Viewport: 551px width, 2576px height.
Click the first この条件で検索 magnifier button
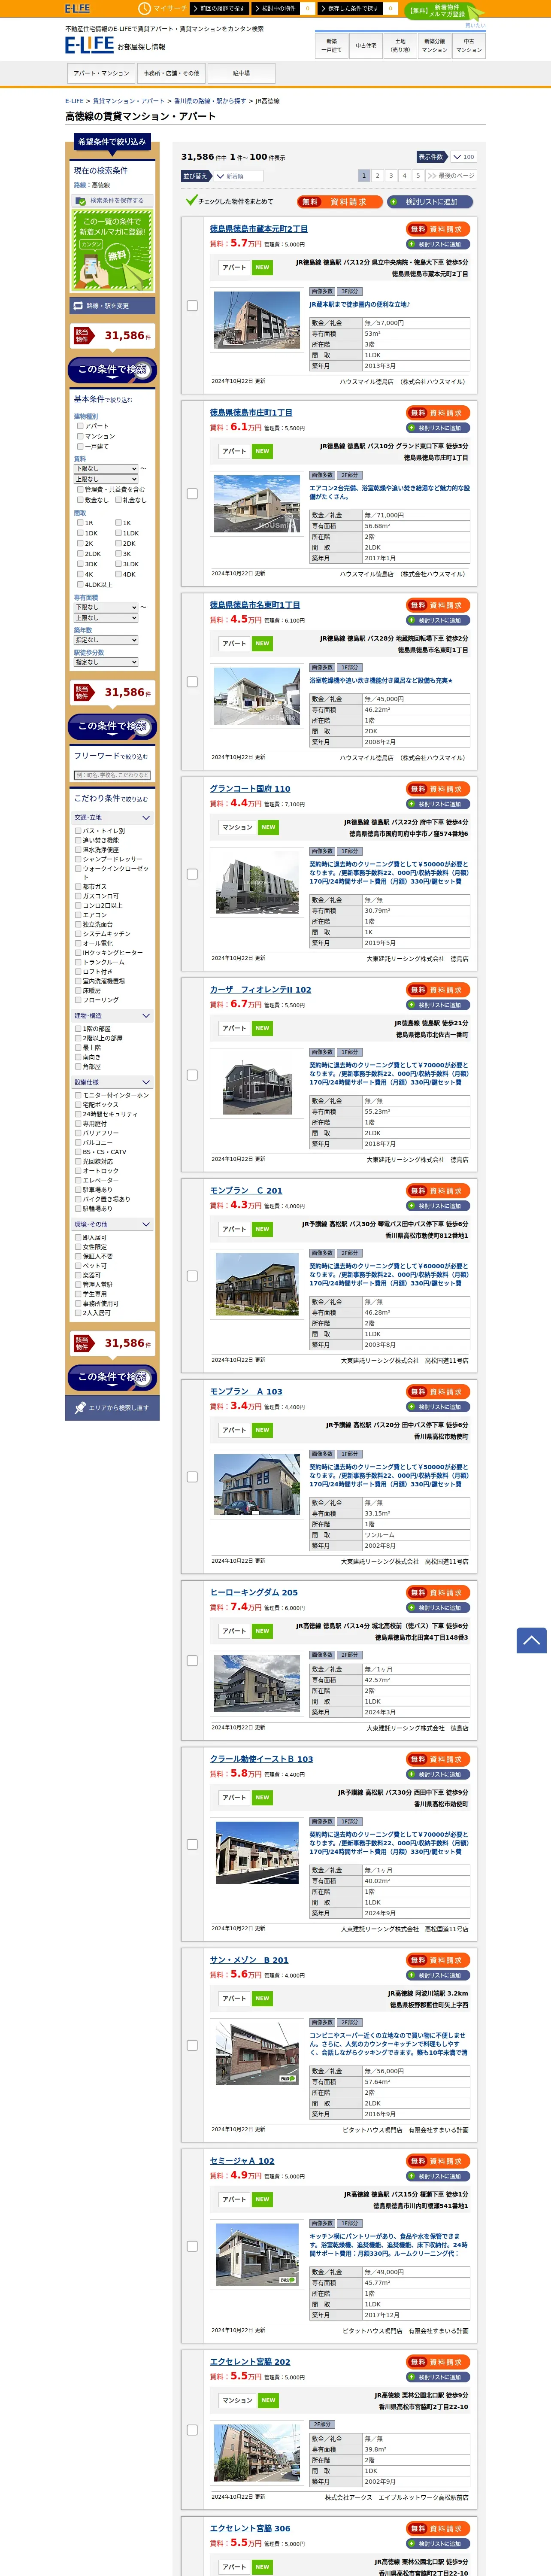tap(113, 370)
